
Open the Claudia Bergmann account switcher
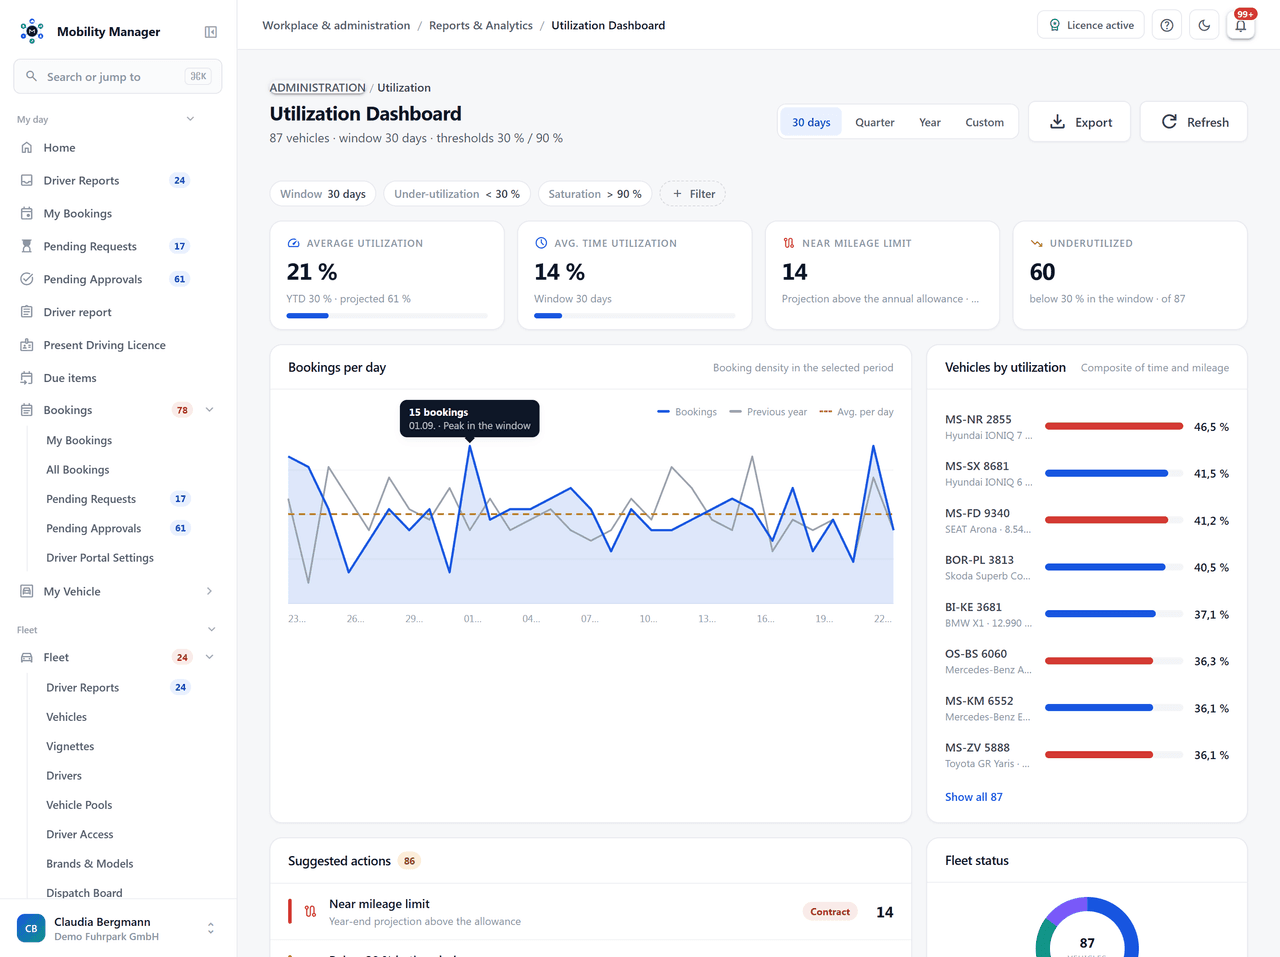coord(118,929)
